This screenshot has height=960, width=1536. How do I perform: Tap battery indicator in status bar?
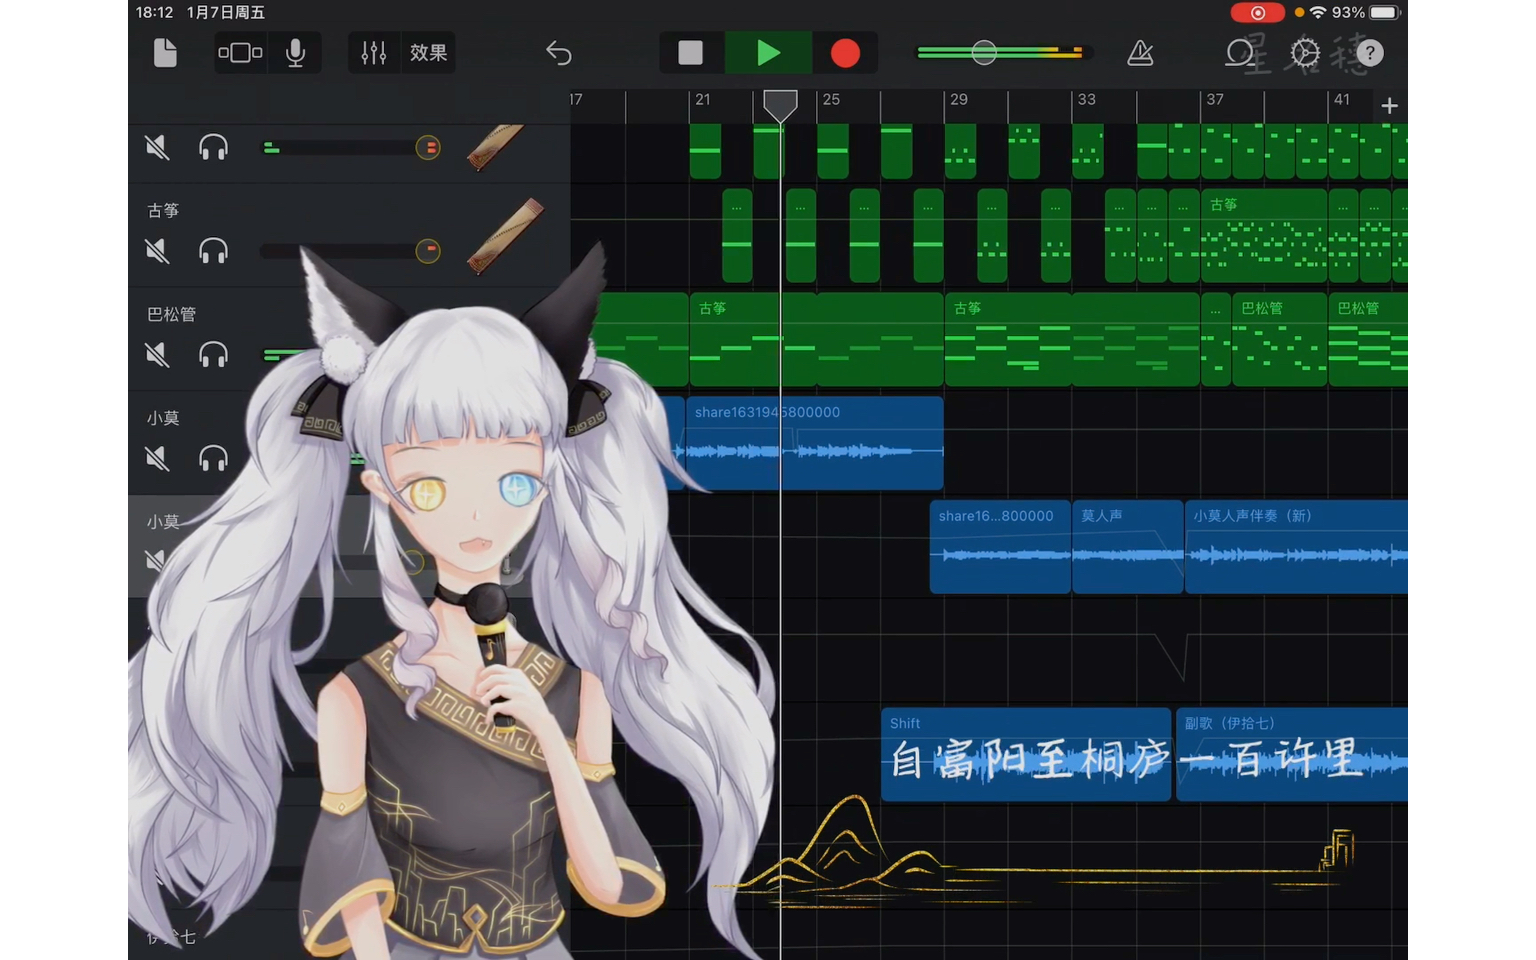[x=1384, y=12]
